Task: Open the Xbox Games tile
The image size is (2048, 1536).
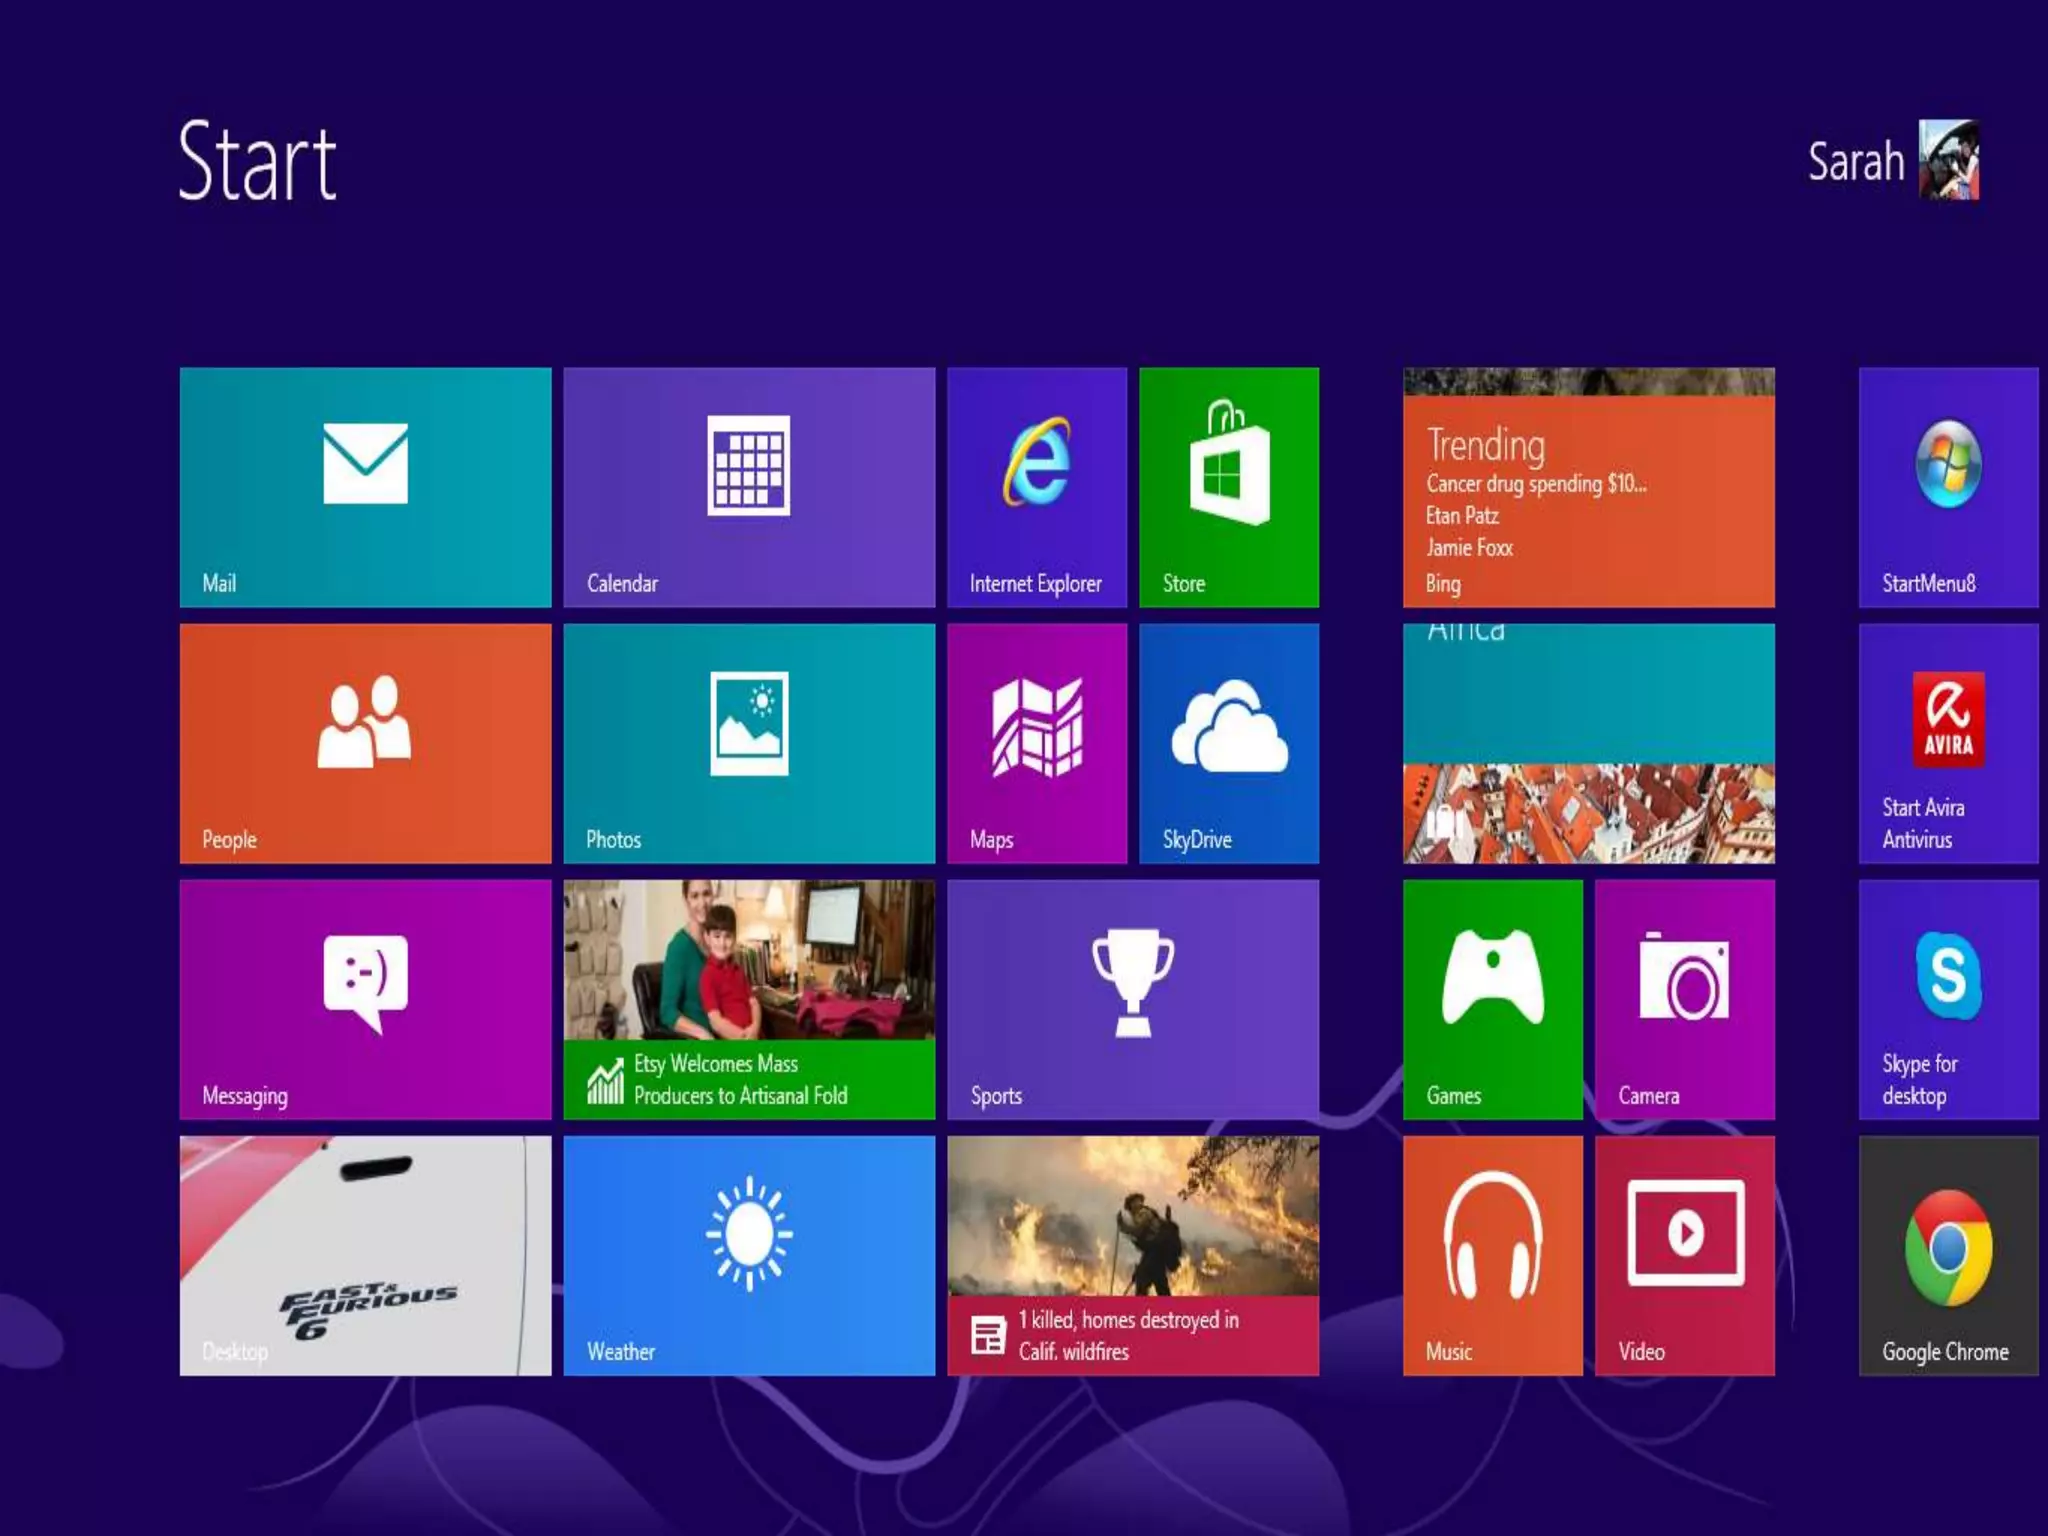Action: [1492, 999]
